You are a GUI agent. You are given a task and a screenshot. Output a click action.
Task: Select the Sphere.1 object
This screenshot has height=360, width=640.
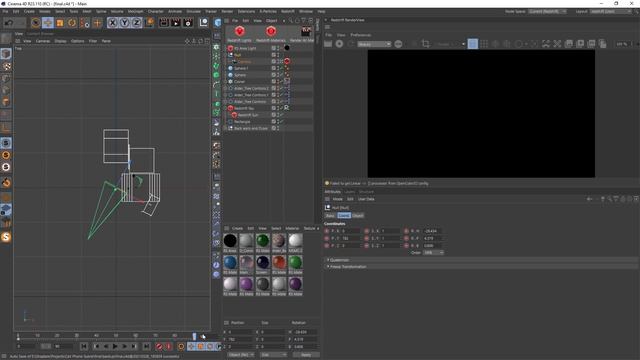(x=241, y=68)
